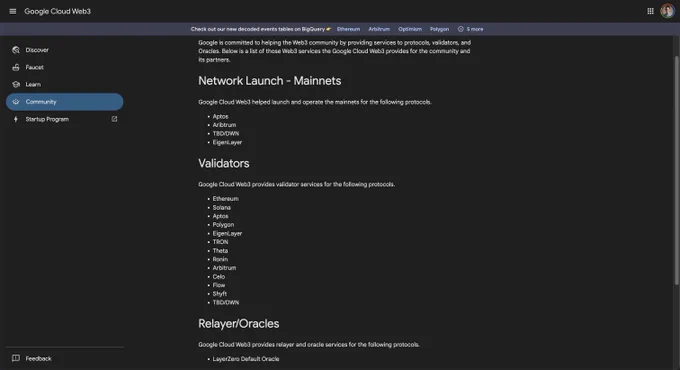
Task: Click EigenLayer in the Mainnets list
Action: point(227,142)
